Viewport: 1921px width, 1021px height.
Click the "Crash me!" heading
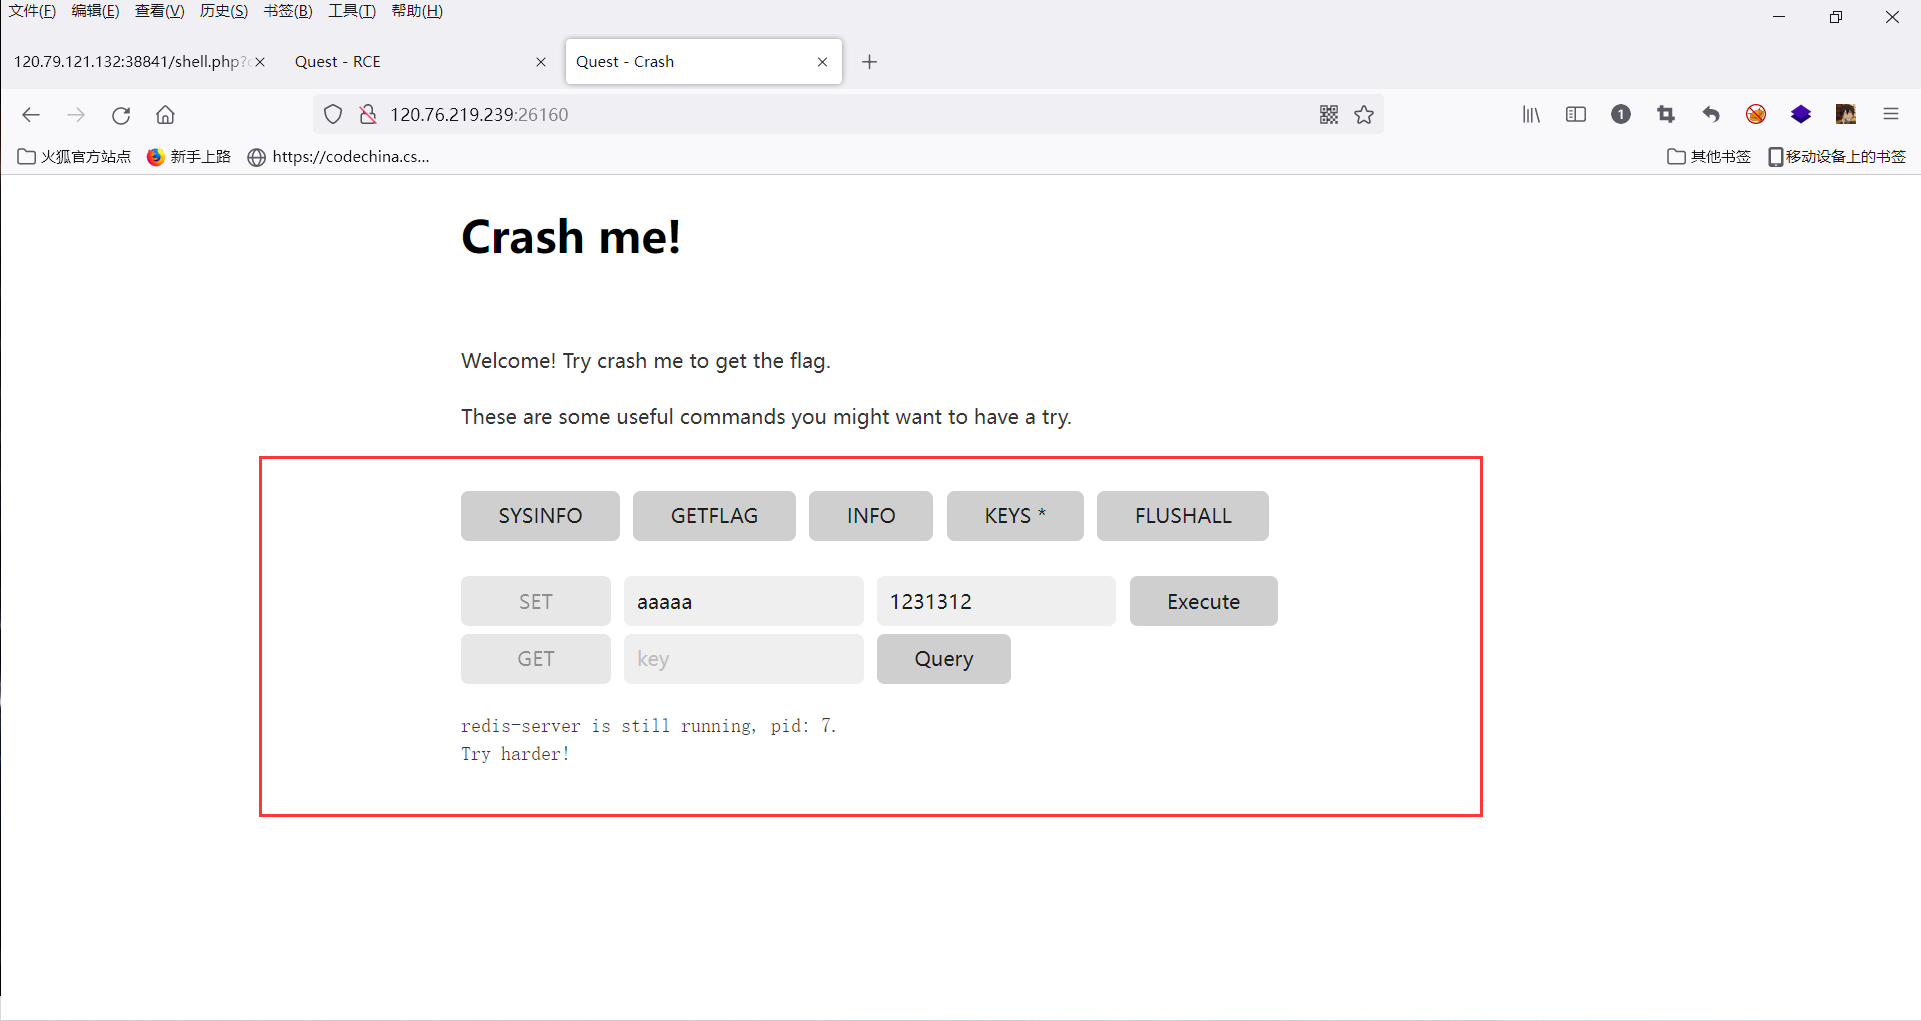tap(571, 238)
